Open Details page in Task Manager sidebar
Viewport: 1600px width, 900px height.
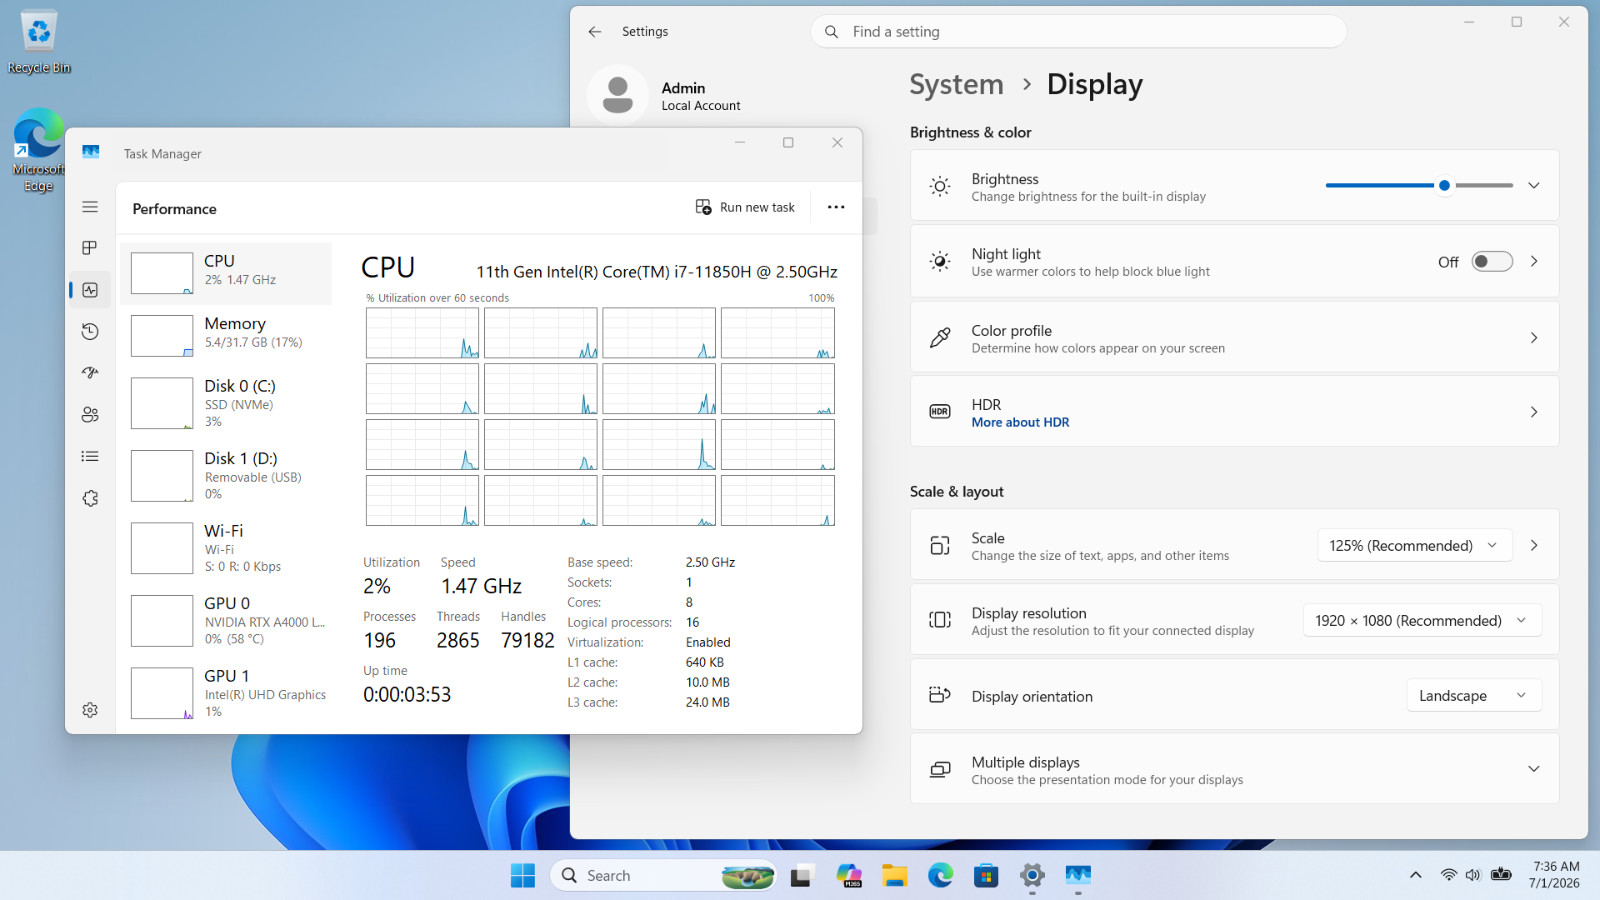tap(90, 456)
